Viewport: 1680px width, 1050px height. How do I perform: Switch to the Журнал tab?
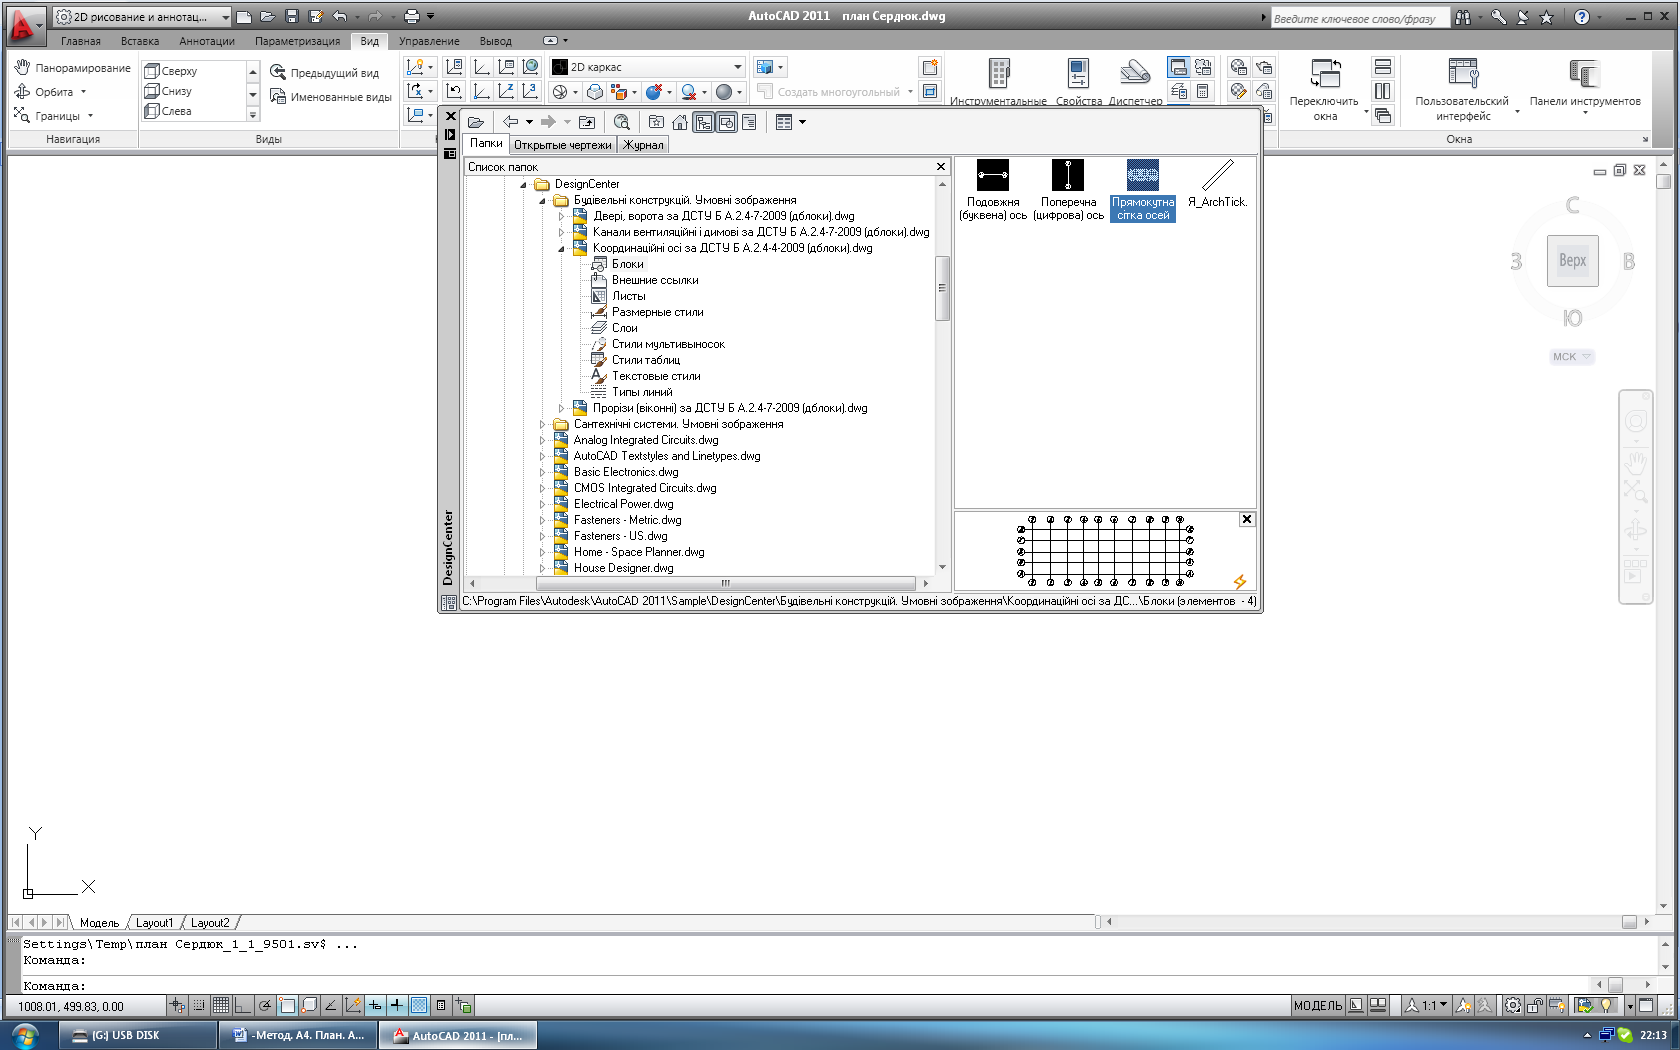click(643, 145)
